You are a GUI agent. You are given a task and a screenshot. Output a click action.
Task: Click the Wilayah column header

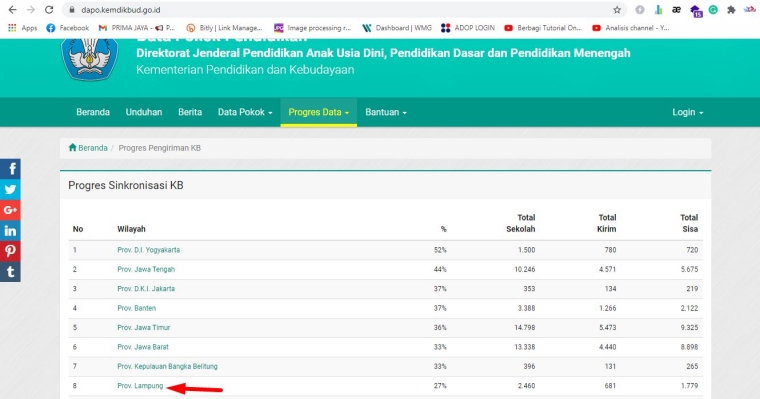coord(131,229)
